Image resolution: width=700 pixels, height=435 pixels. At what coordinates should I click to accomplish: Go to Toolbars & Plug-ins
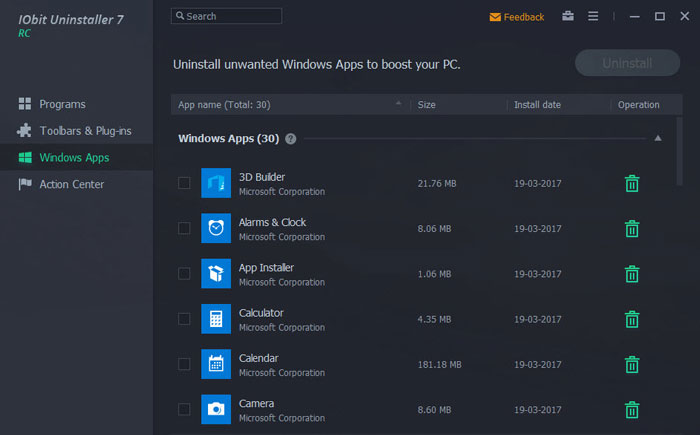click(x=76, y=131)
